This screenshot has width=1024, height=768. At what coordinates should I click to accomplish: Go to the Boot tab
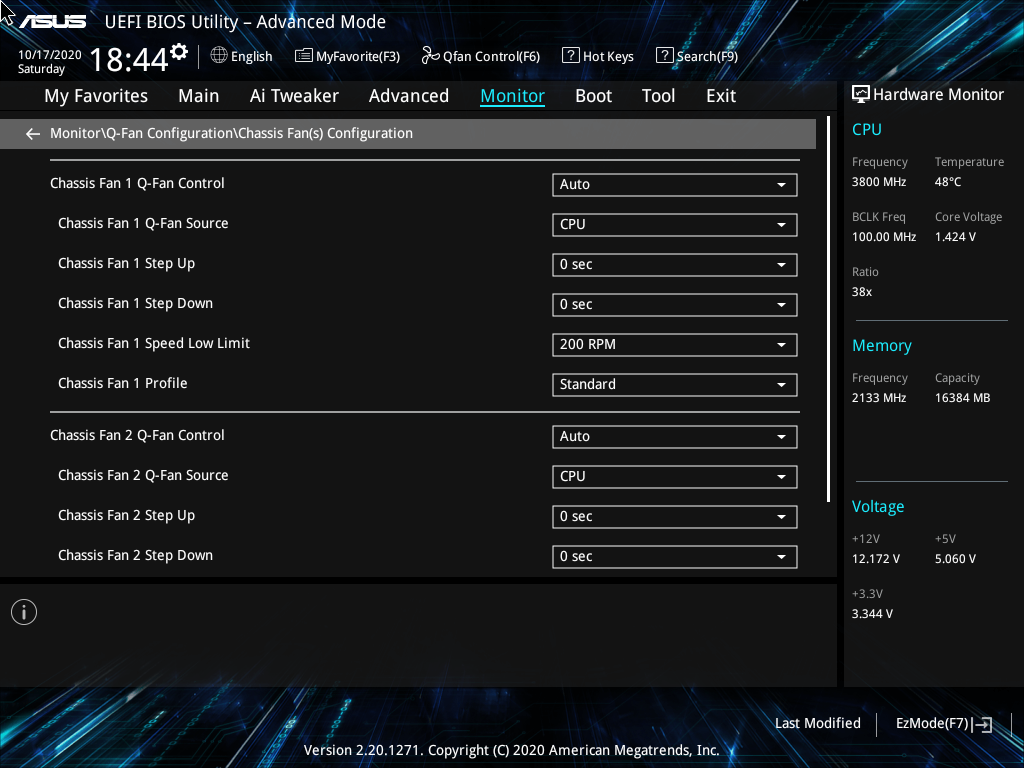pyautogui.click(x=593, y=96)
